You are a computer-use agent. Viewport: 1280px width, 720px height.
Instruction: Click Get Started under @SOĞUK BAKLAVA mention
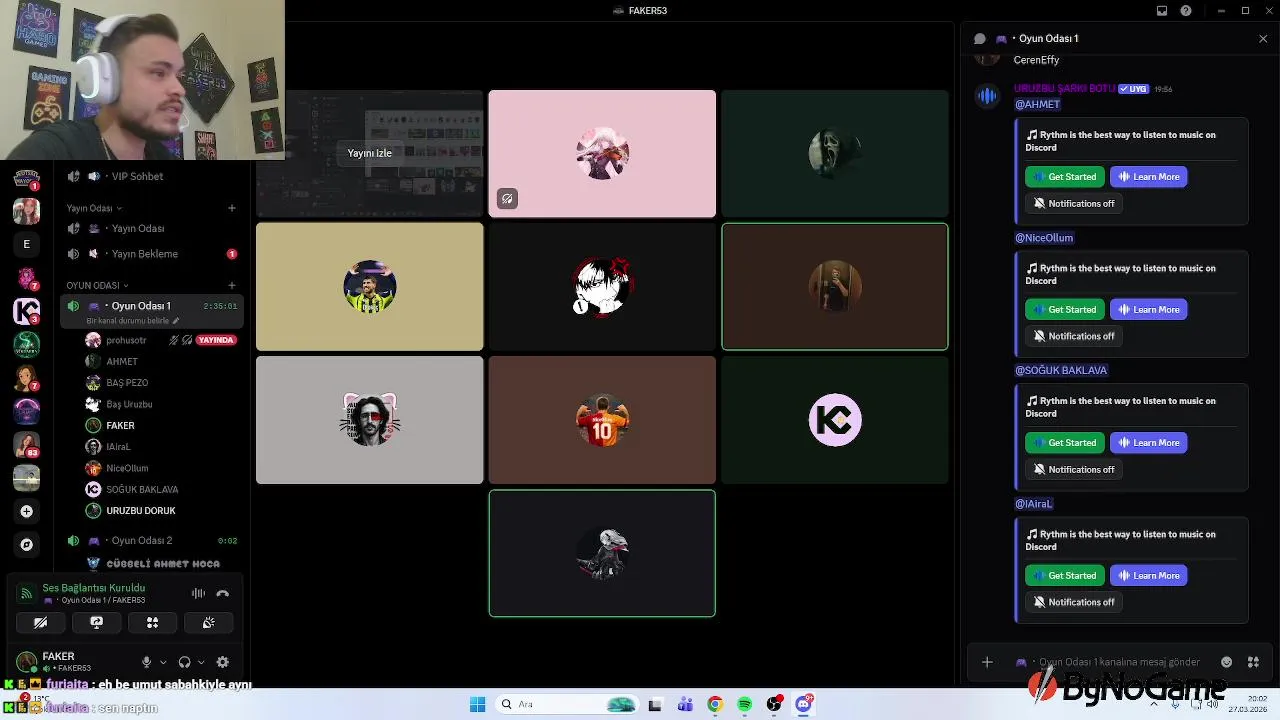coord(1065,443)
